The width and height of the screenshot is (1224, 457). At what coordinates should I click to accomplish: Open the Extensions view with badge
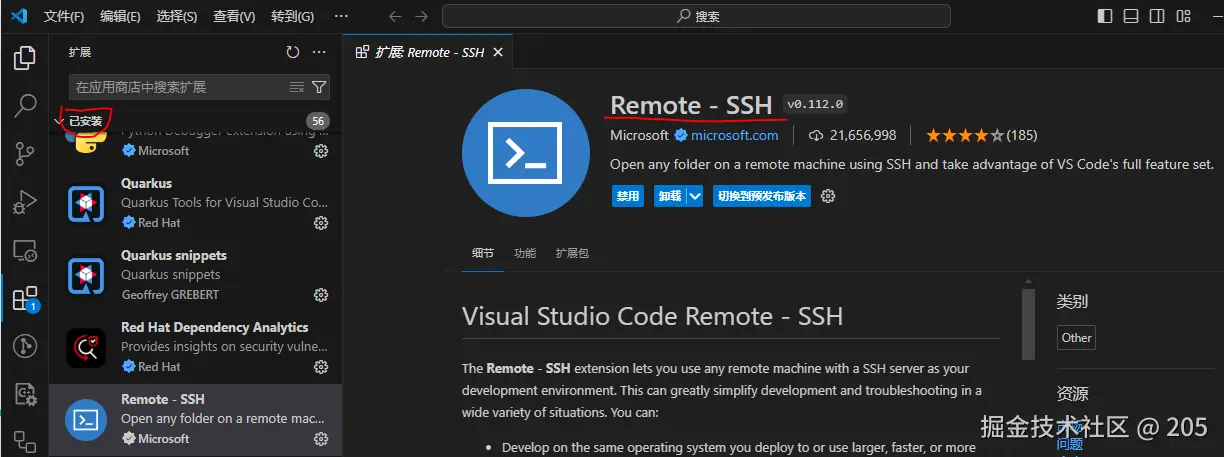click(24, 298)
